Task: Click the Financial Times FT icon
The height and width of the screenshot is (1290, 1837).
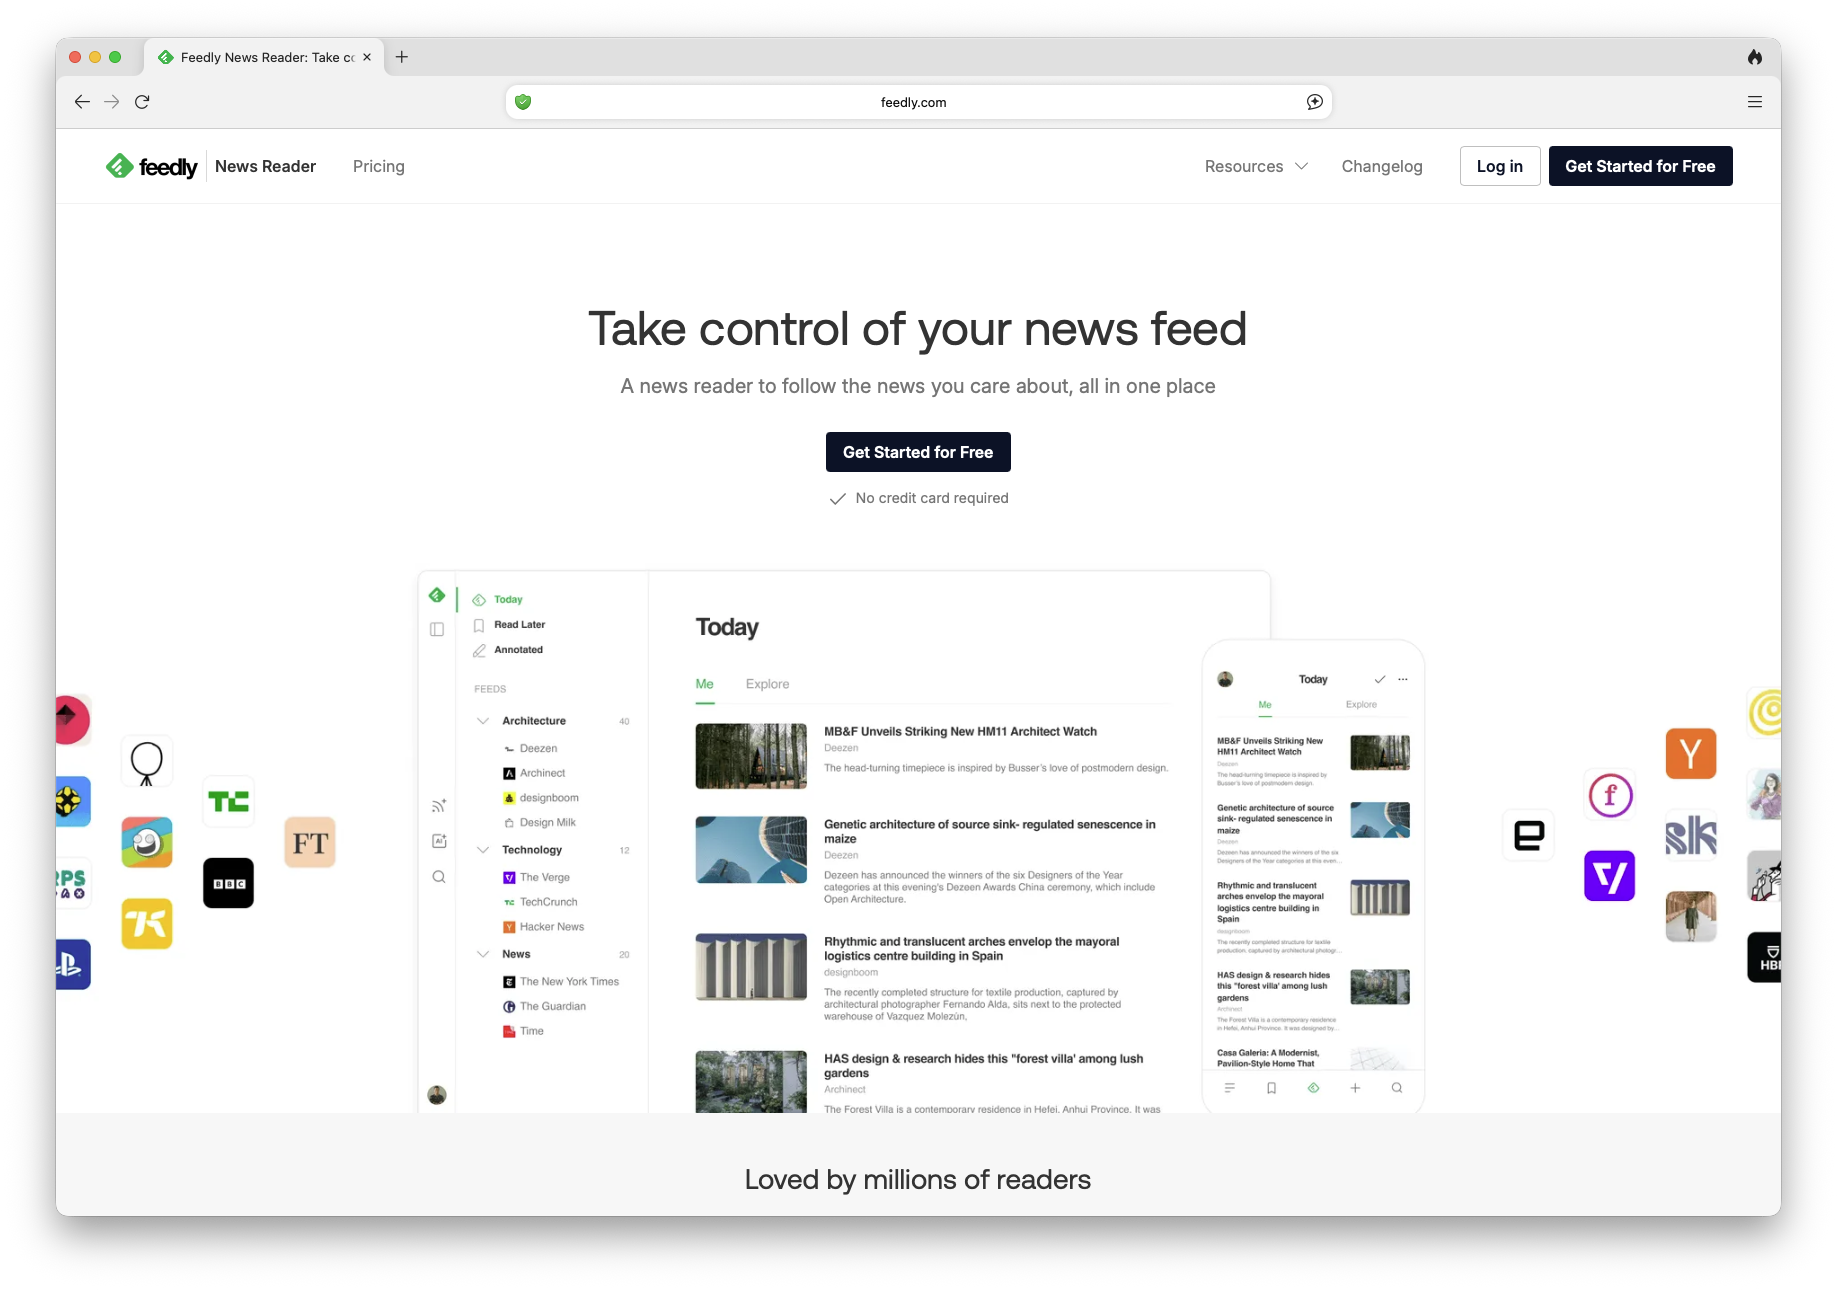Action: point(310,843)
